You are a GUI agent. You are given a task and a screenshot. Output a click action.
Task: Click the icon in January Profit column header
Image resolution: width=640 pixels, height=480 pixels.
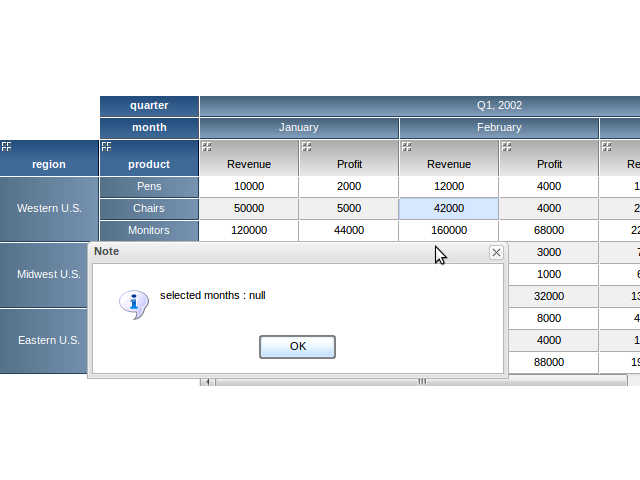pos(307,147)
